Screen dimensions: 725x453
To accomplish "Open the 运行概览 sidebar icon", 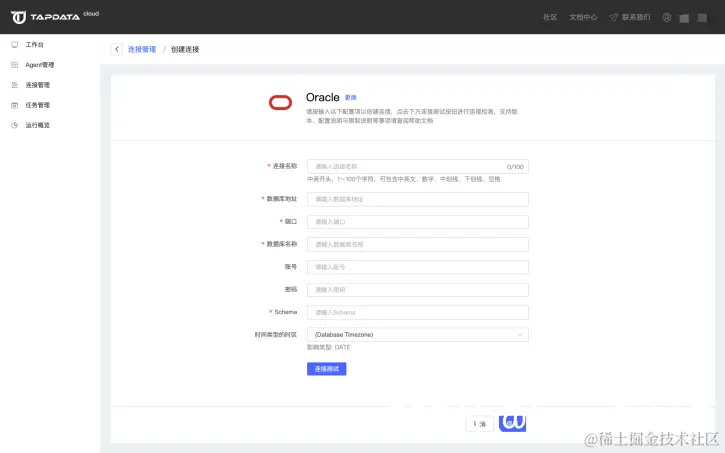I will [14, 125].
